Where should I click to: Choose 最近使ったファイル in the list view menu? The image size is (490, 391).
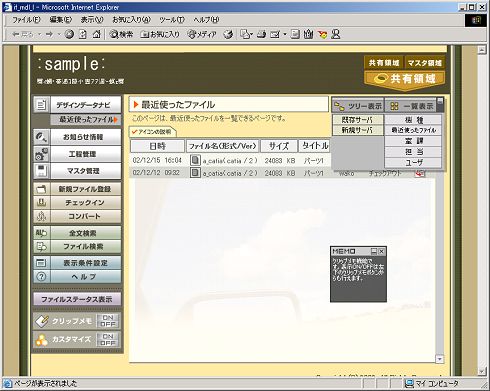click(x=413, y=130)
